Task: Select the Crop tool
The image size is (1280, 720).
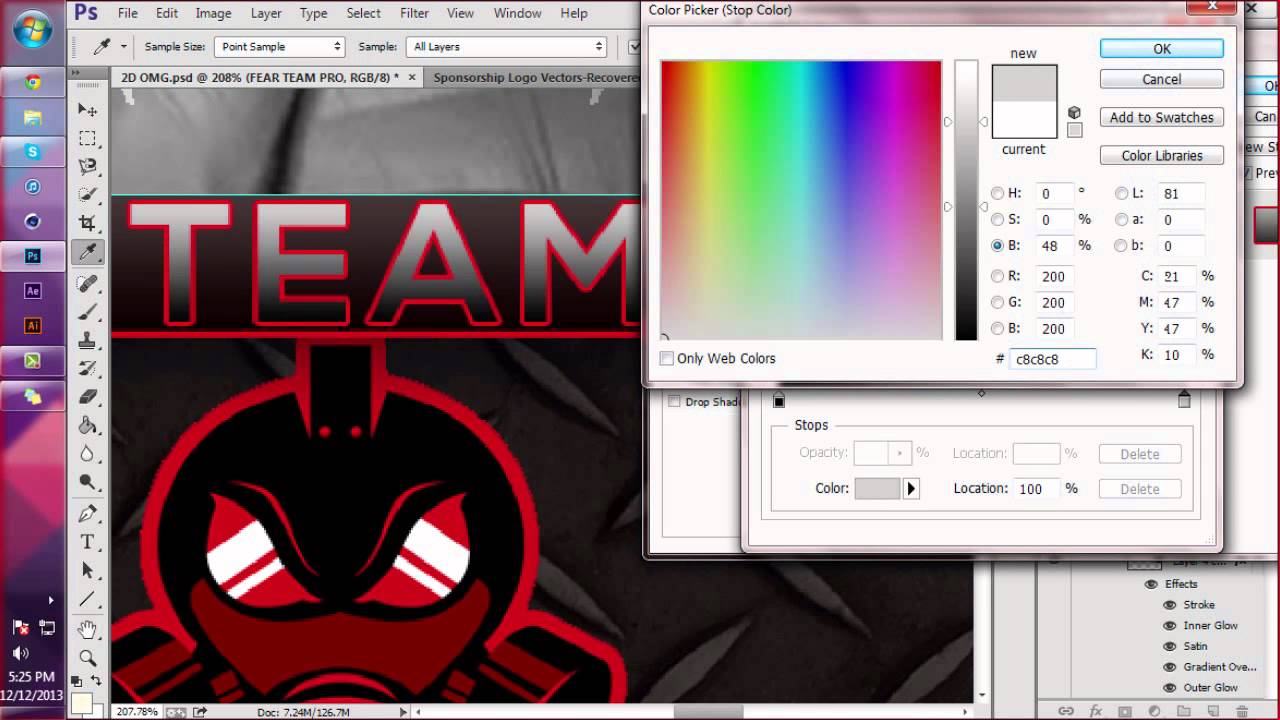Action: (x=88, y=223)
